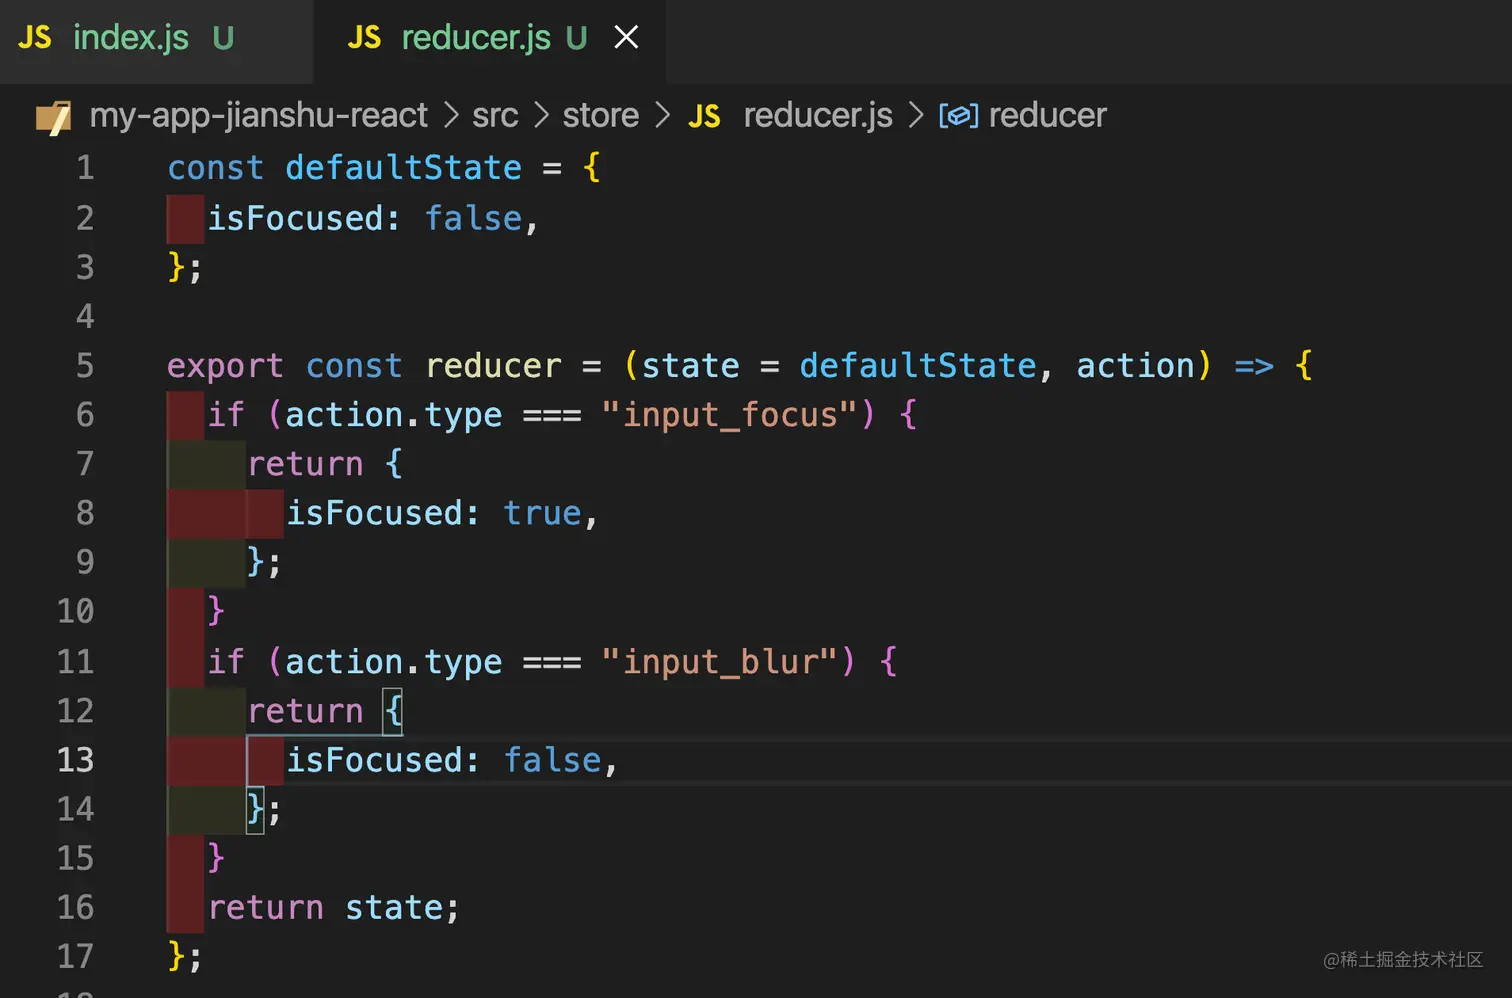This screenshot has height=998, width=1512.
Task: Place cursor on 'defaultState' declaration on line 1
Action: pos(403,168)
